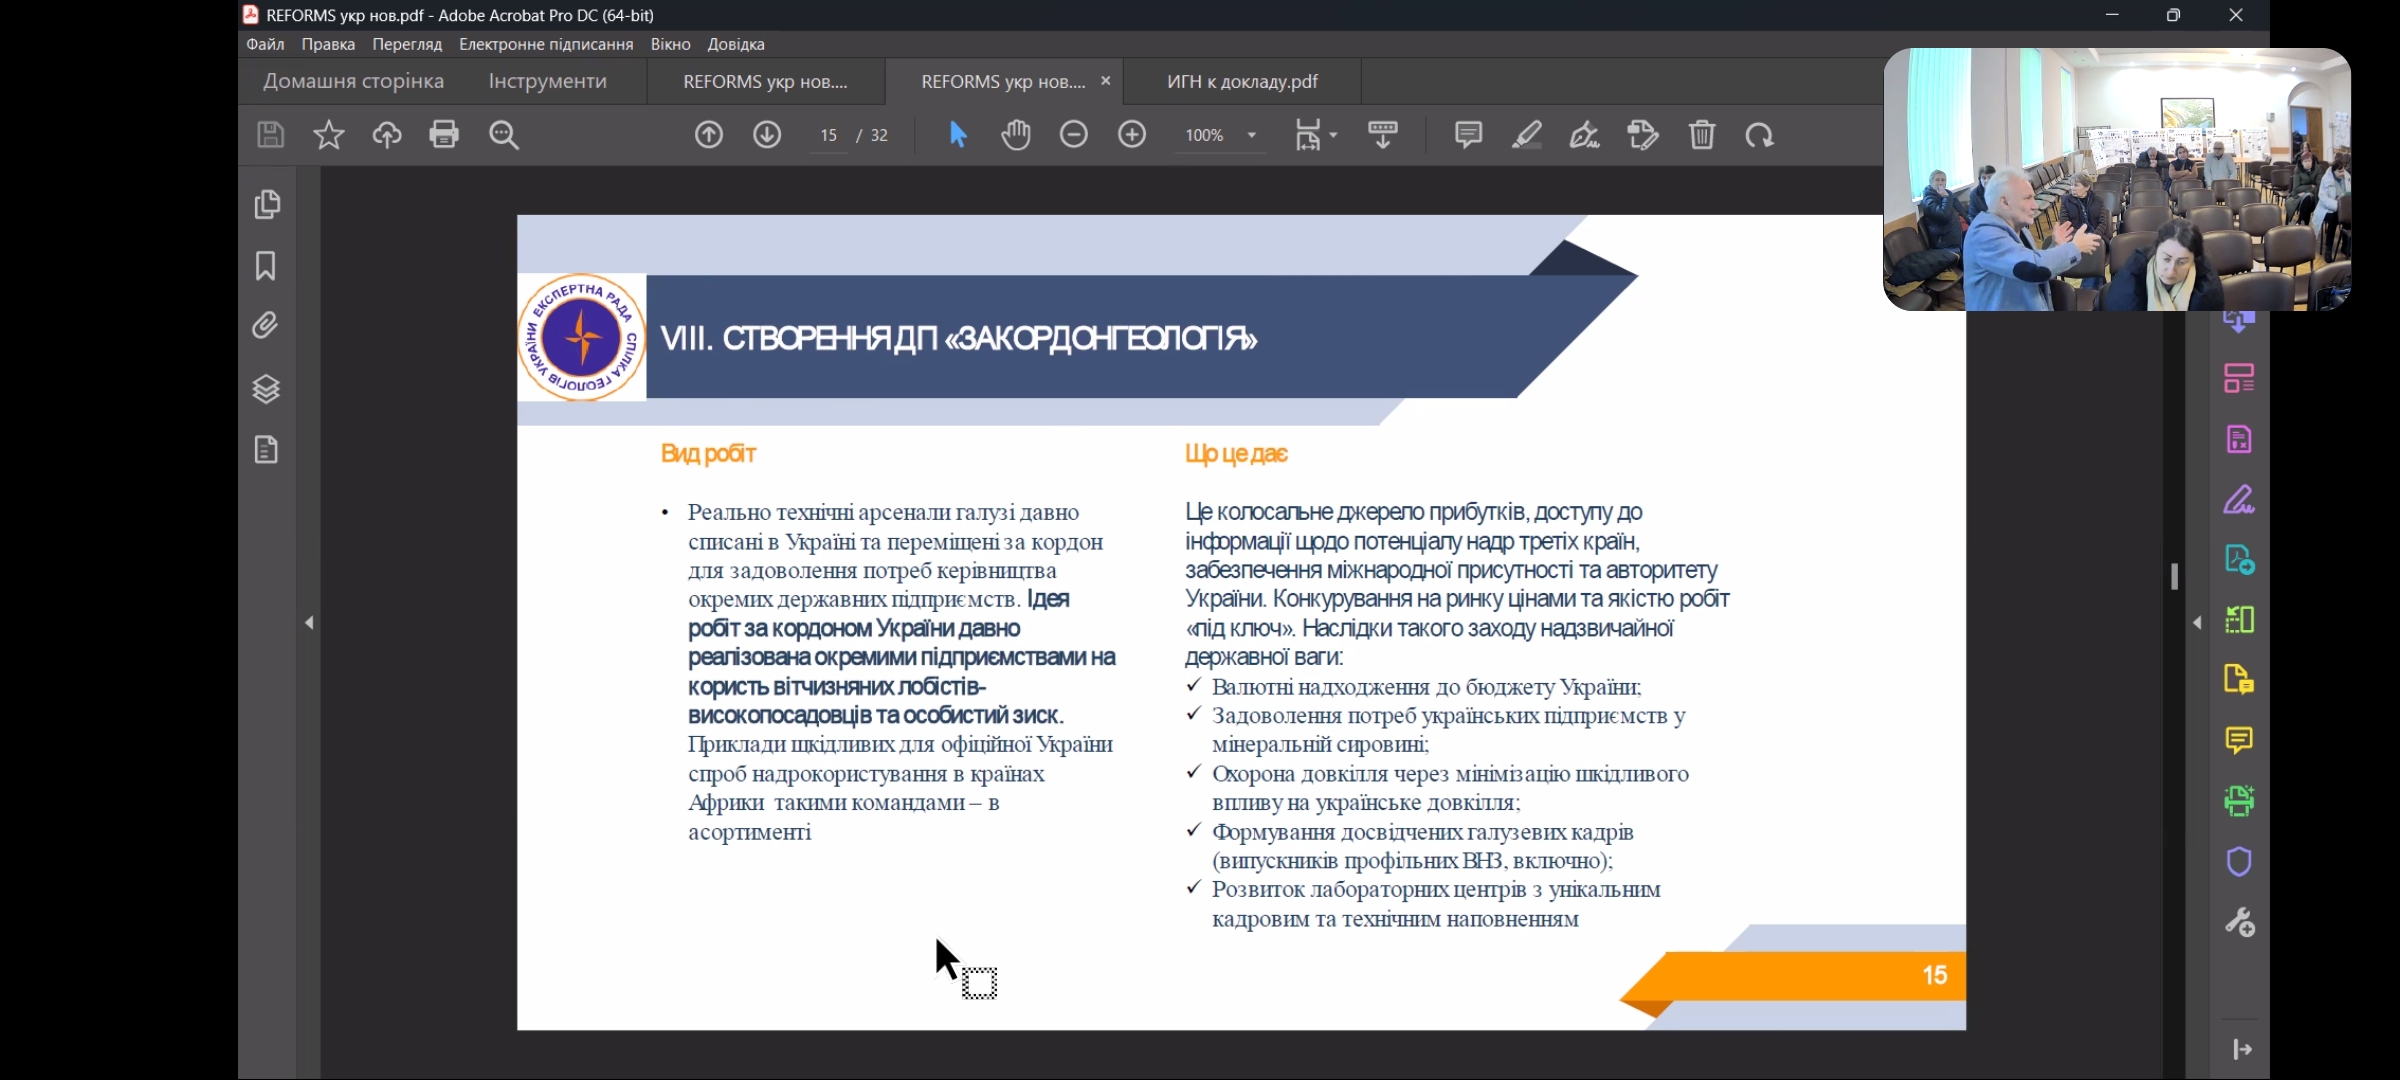This screenshot has height=1080, width=2400.
Task: Add a sticky note comment
Action: (x=1468, y=135)
